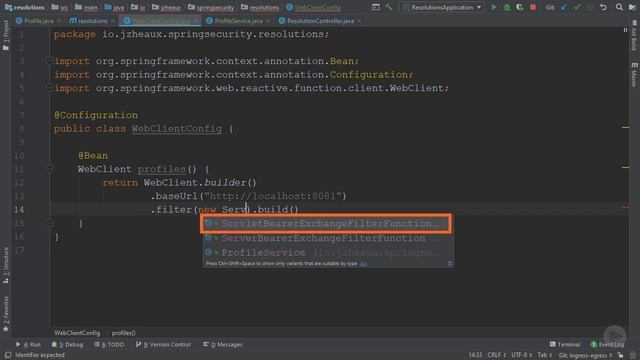This screenshot has width=640, height=360.
Task: Close the ResolutionController.java tab
Action: [x=359, y=21]
